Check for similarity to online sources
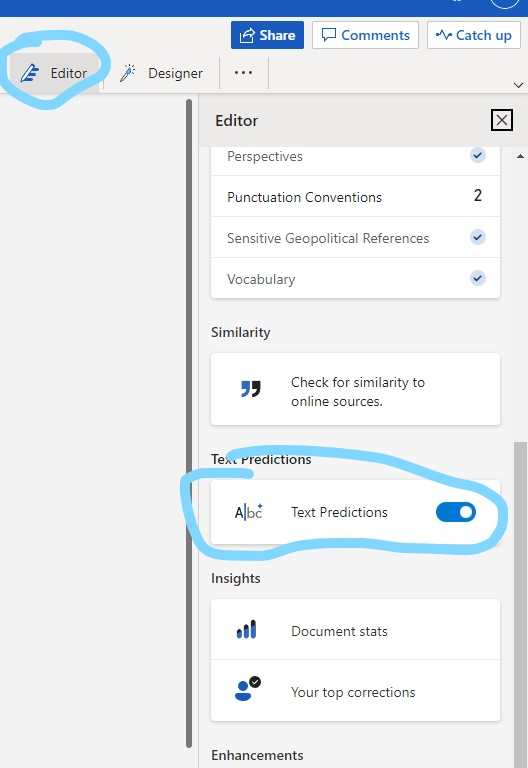This screenshot has height=768, width=528. point(355,389)
